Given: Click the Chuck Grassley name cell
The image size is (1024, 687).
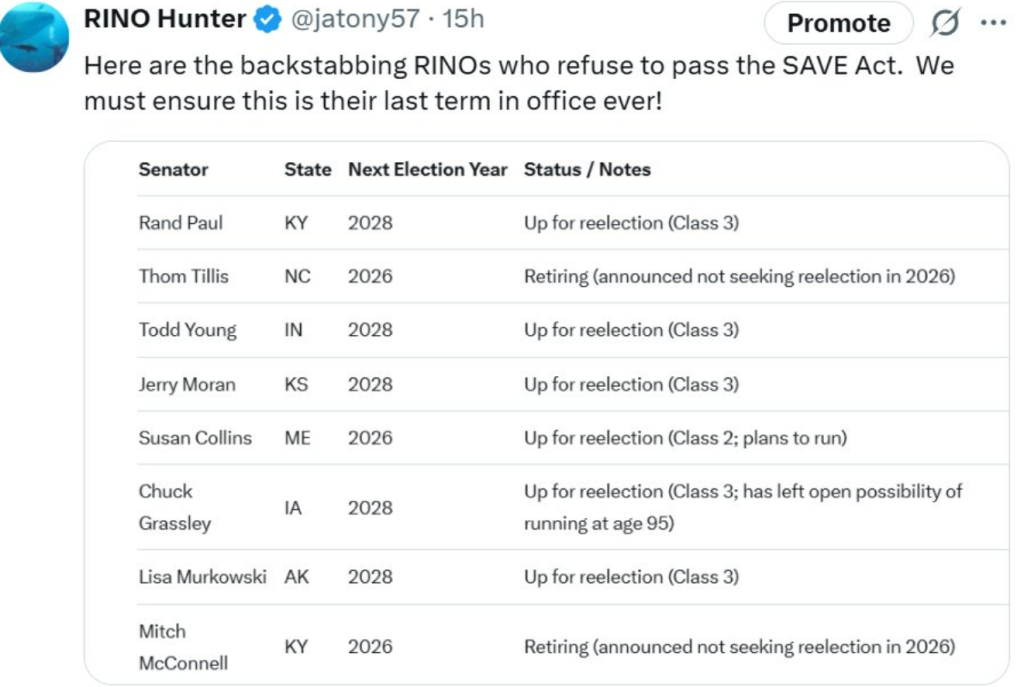Looking at the screenshot, I should point(174,507).
